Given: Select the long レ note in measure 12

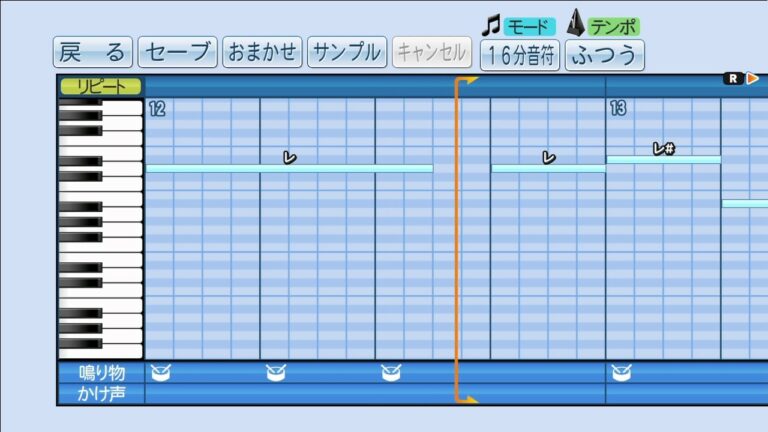Looking at the screenshot, I should tap(289, 168).
